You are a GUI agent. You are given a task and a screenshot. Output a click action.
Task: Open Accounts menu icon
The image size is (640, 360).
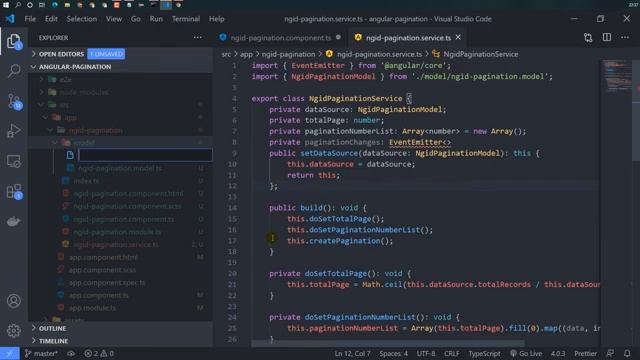(13, 301)
